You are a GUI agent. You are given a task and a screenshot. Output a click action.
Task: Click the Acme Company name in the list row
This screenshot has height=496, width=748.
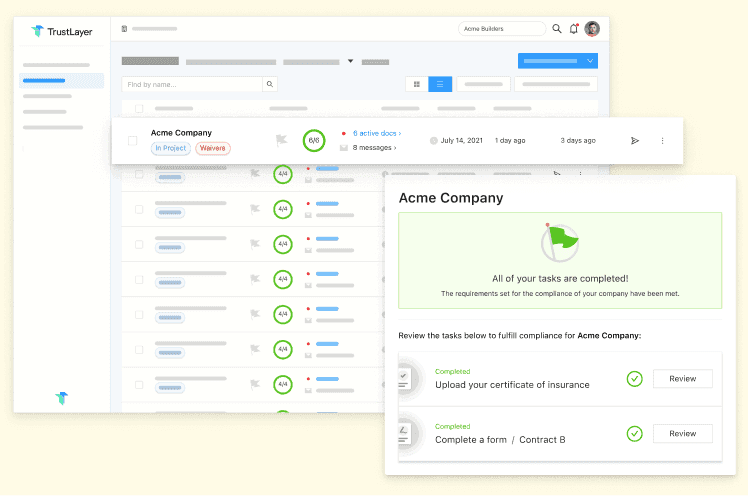coord(181,133)
